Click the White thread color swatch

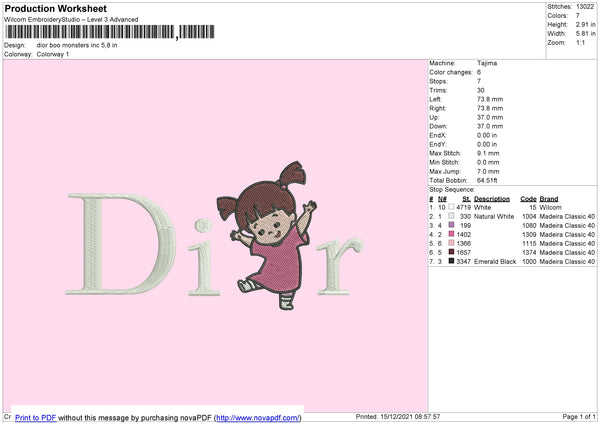(x=451, y=207)
